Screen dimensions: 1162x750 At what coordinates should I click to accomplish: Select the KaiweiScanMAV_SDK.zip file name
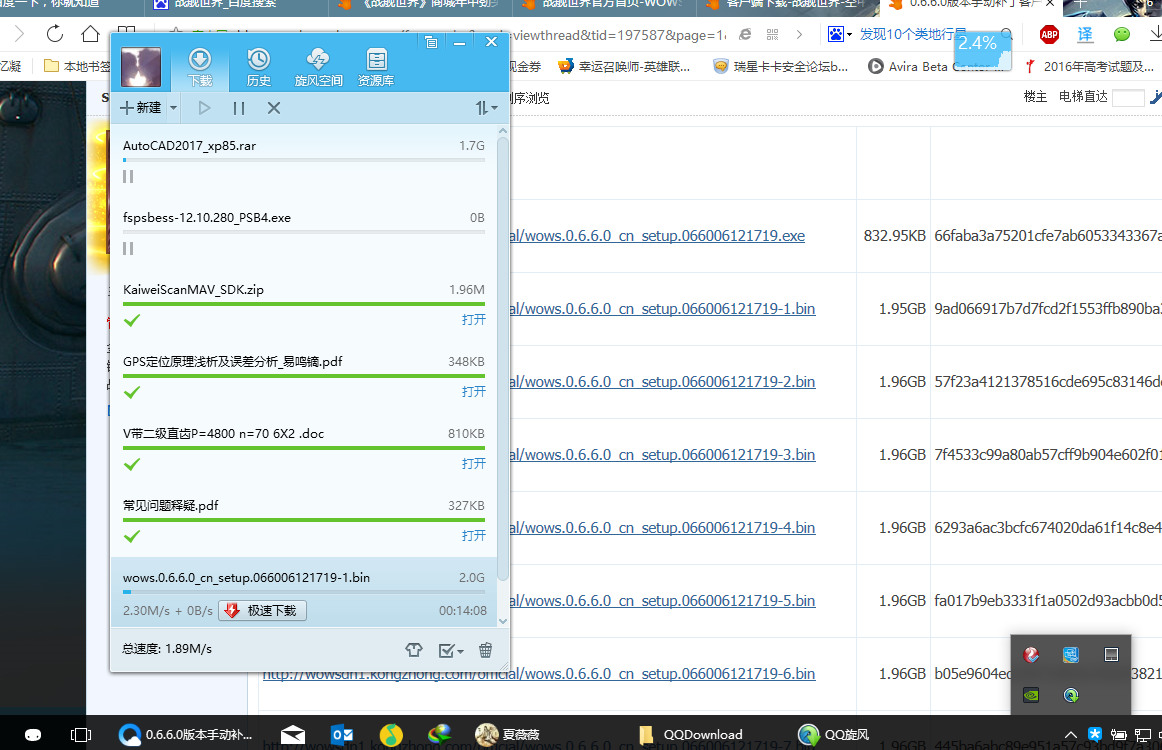point(193,290)
